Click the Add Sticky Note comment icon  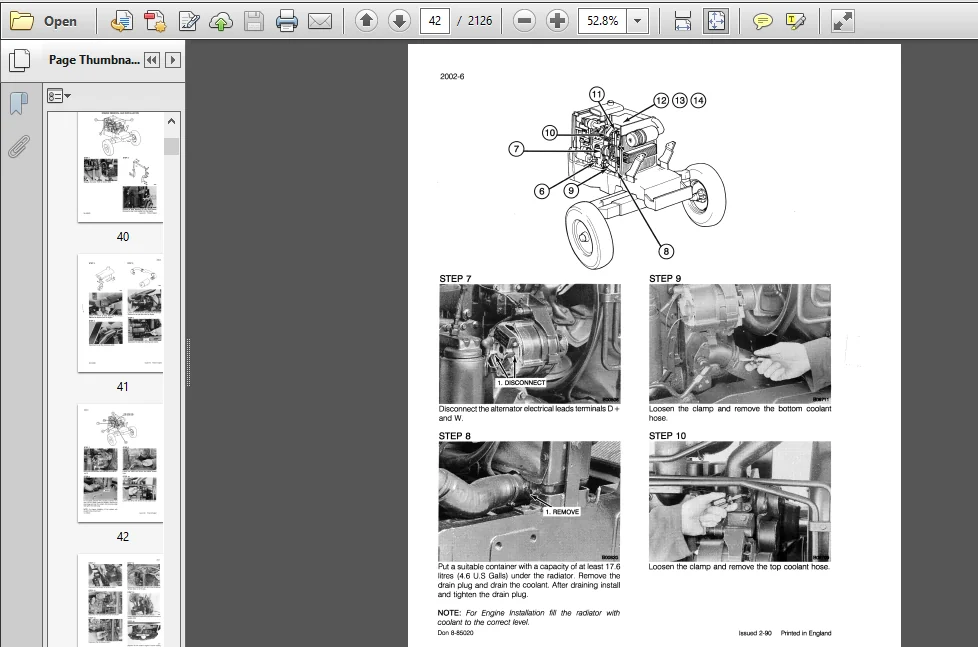(x=762, y=21)
